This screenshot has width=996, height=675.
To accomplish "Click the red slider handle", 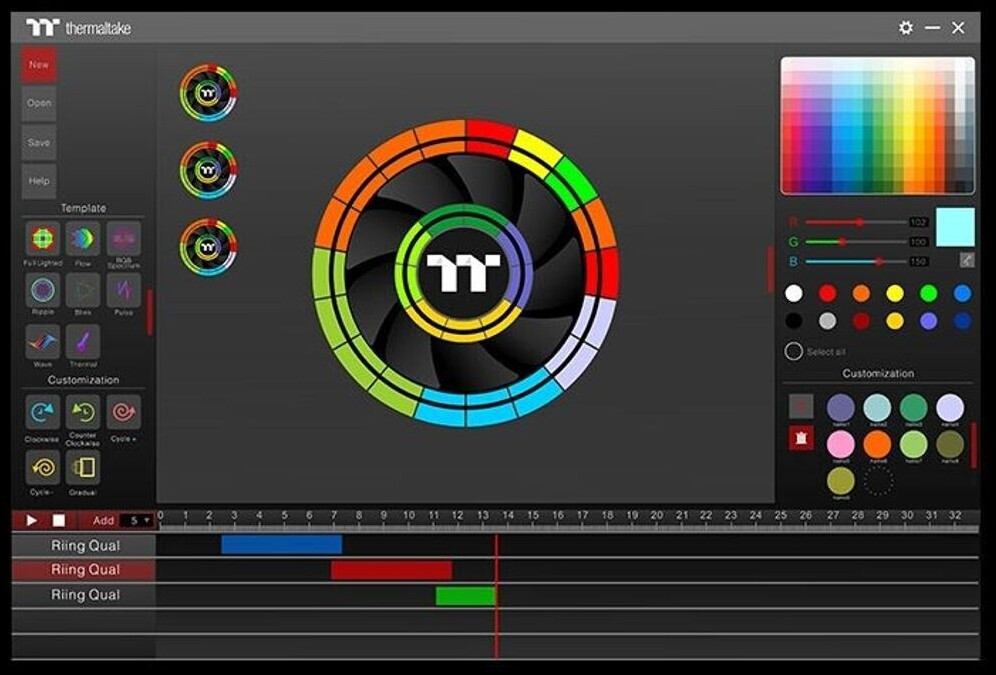I will pos(859,222).
